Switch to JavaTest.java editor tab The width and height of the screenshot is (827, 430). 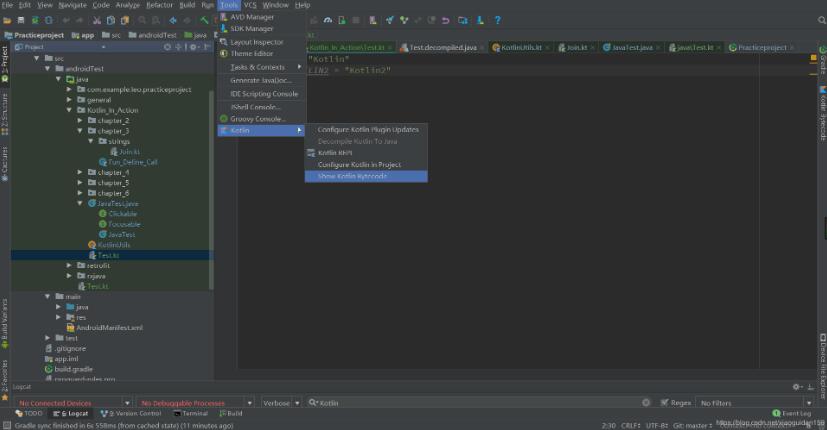631,47
